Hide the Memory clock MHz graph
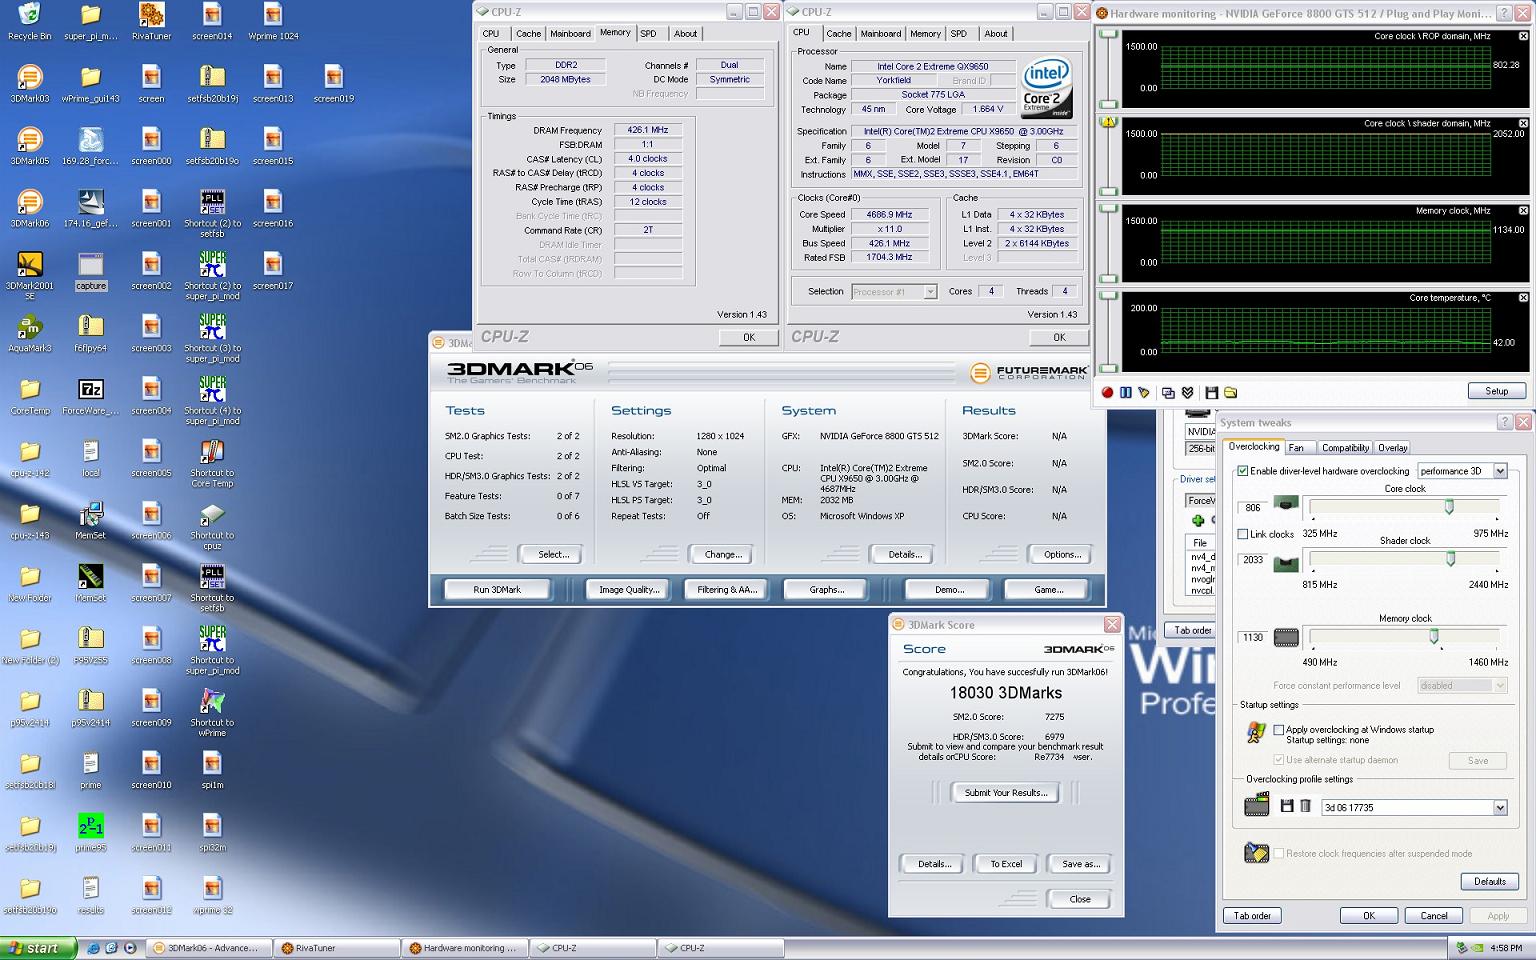Screen dimensions: 1536x960 (x=1523, y=210)
